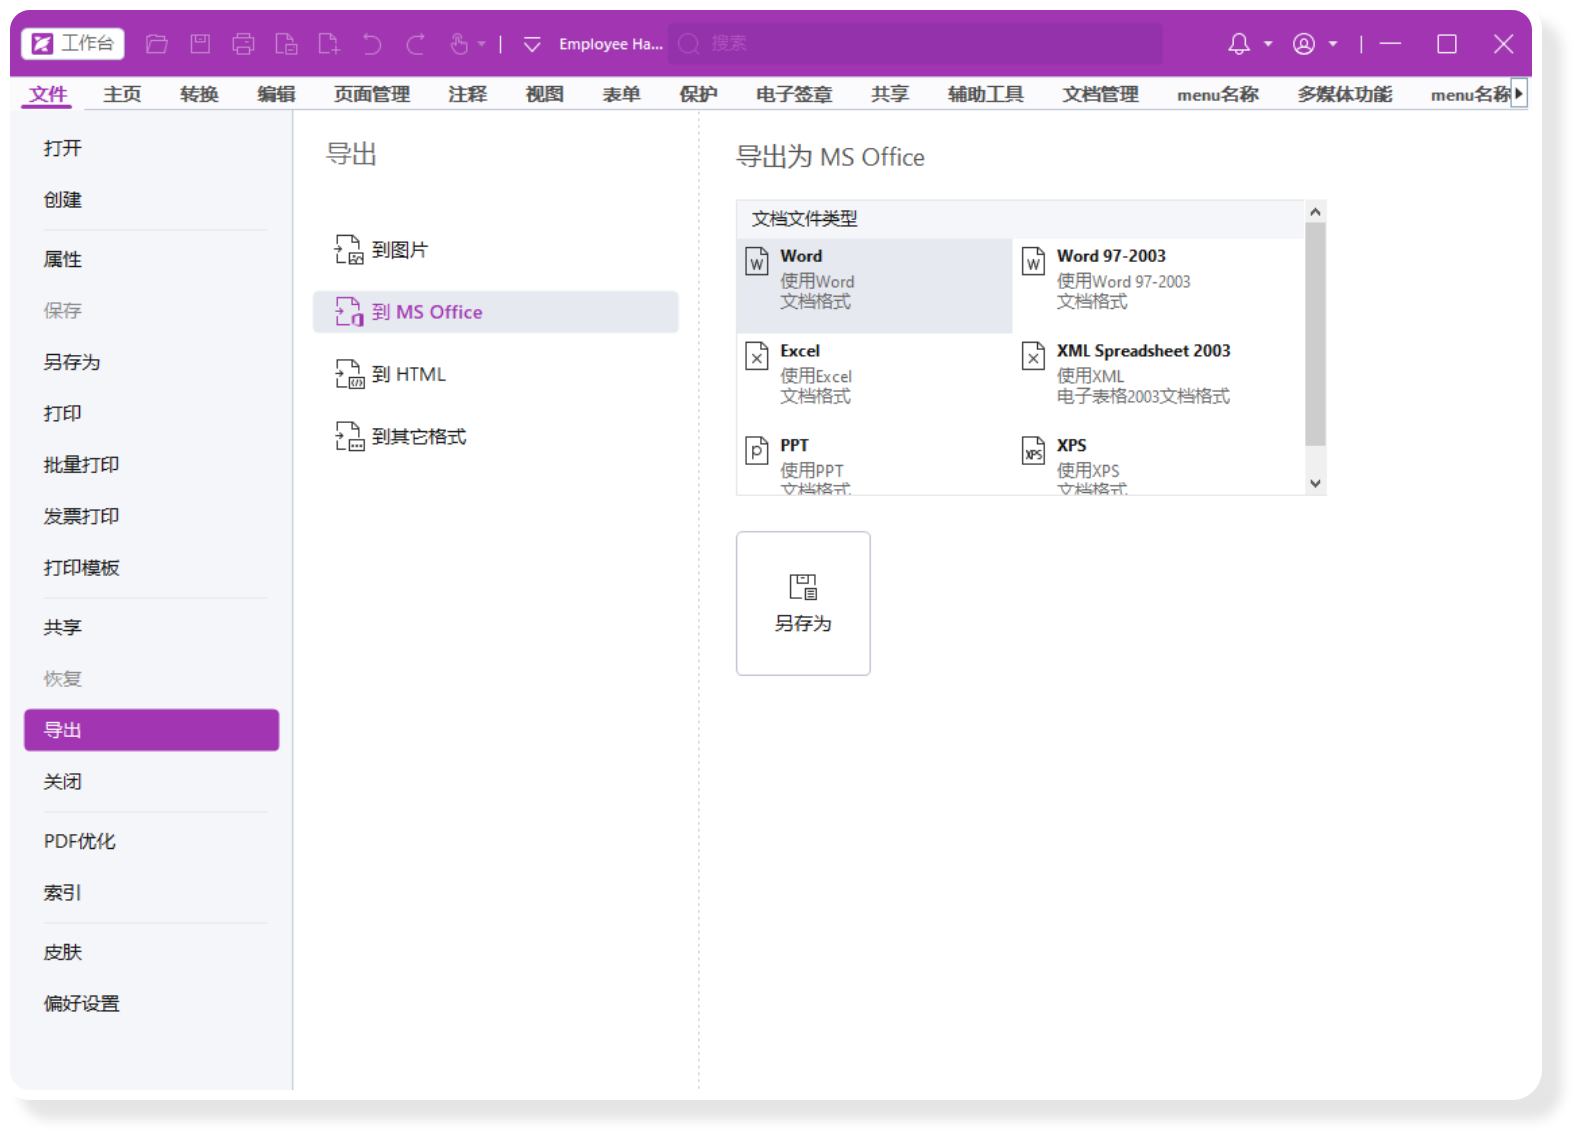Select 导出 in the file sidebar
The height and width of the screenshot is (1138, 1580).
(x=152, y=730)
